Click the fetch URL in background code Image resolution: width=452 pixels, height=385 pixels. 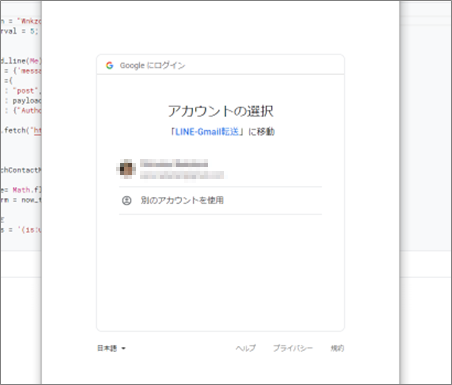tap(38, 130)
